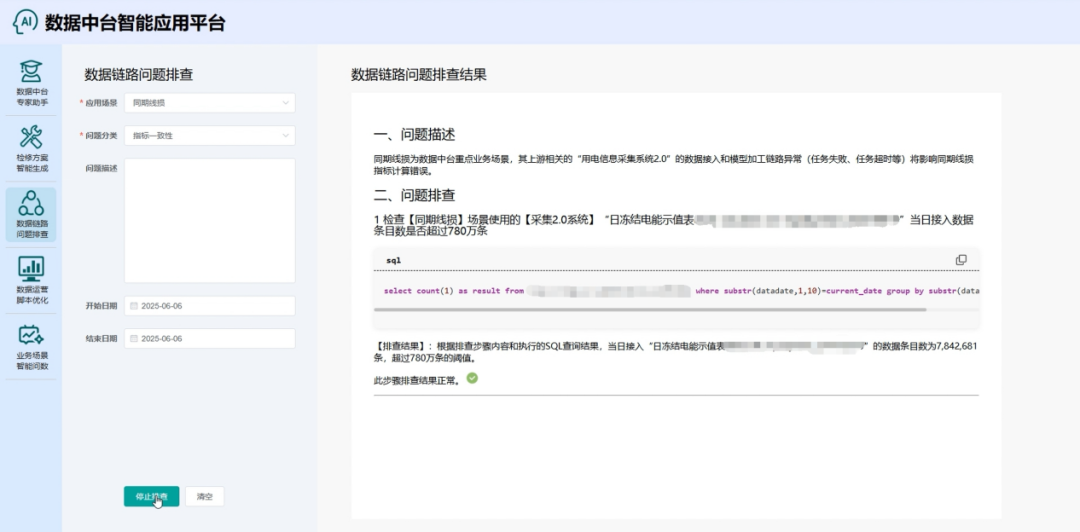Image resolution: width=1080 pixels, height=532 pixels.
Task: Open 指标一致性 category select box
Action: click(x=209, y=135)
